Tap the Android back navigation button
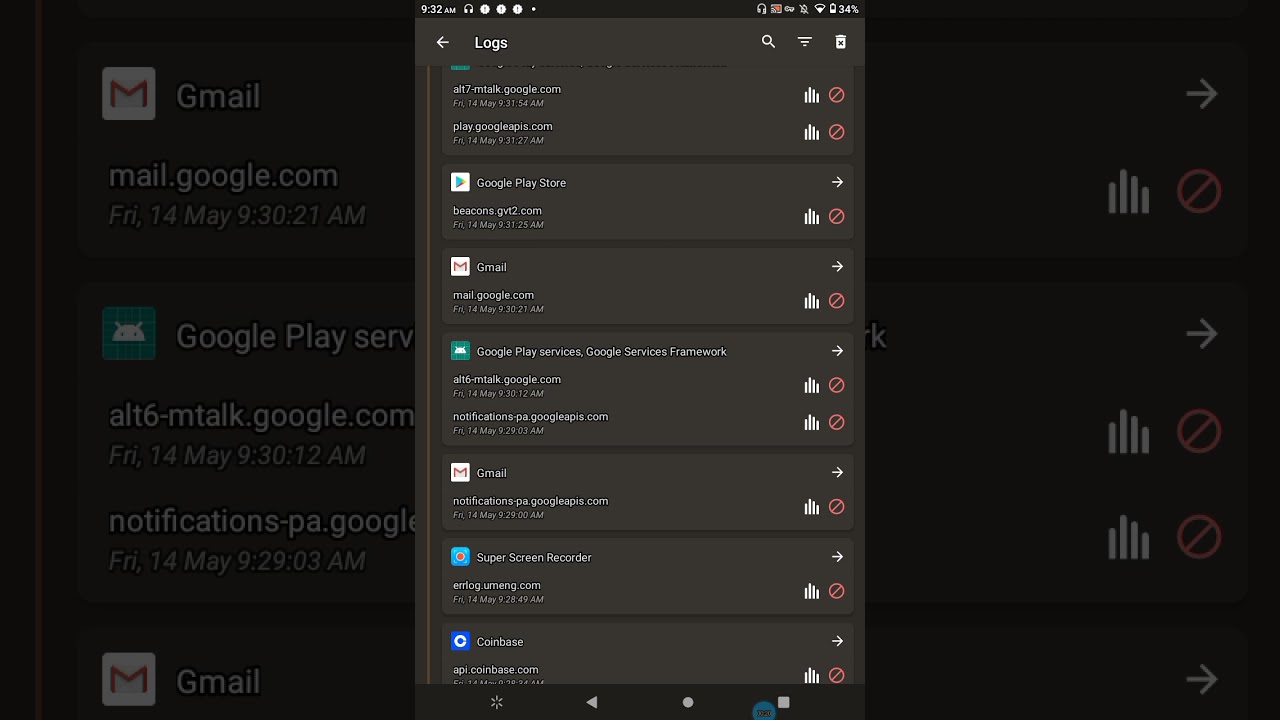The width and height of the screenshot is (1280, 720). click(x=592, y=702)
